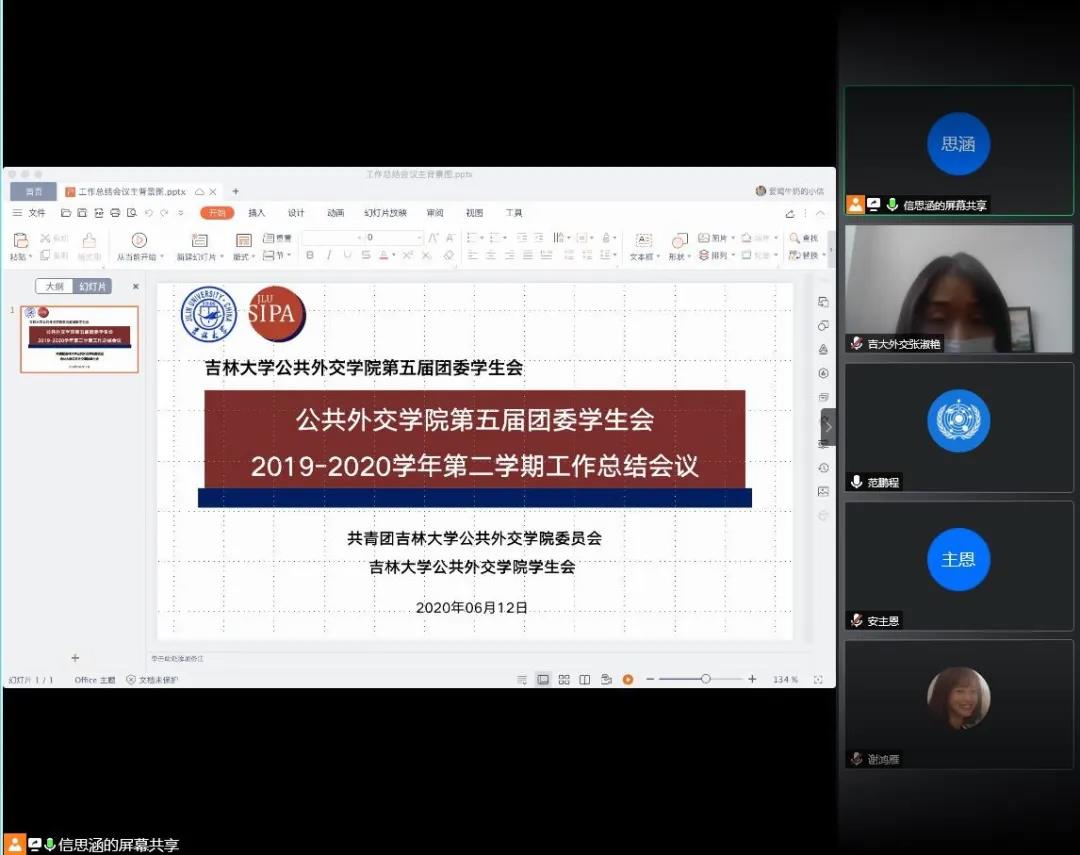The image size is (1080, 855).
Task: Start slideshow with orange play icon in status bar
Action: click(x=627, y=680)
